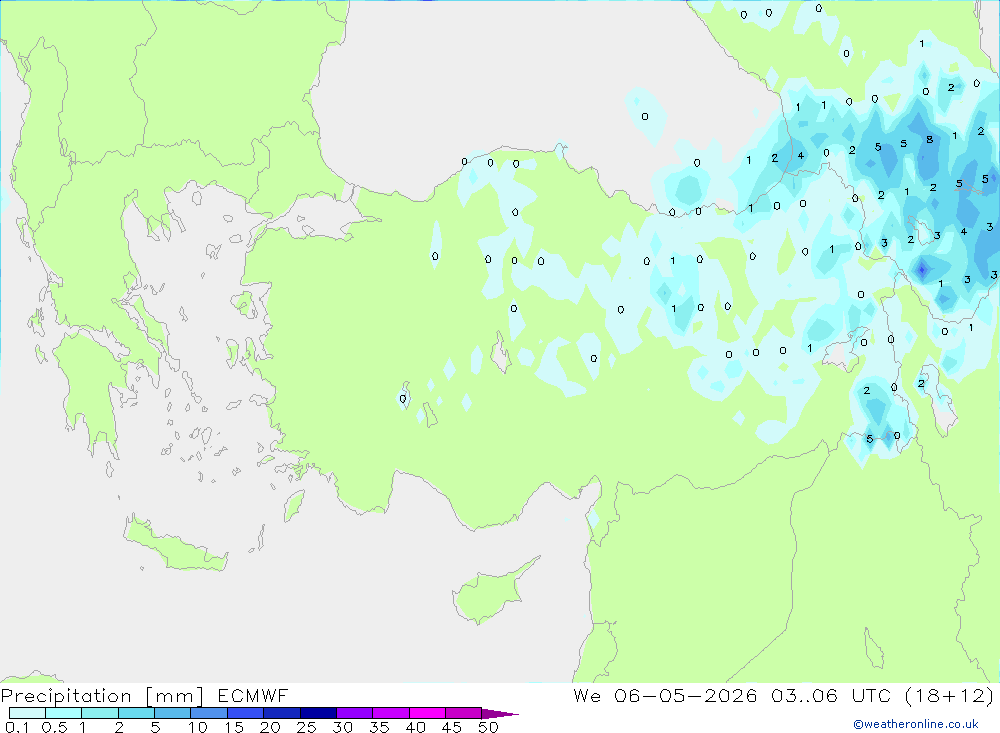Image resolution: width=1000 pixels, height=733 pixels.
Task: Click the '03..06 UTC' time range text
Action: coord(830,695)
